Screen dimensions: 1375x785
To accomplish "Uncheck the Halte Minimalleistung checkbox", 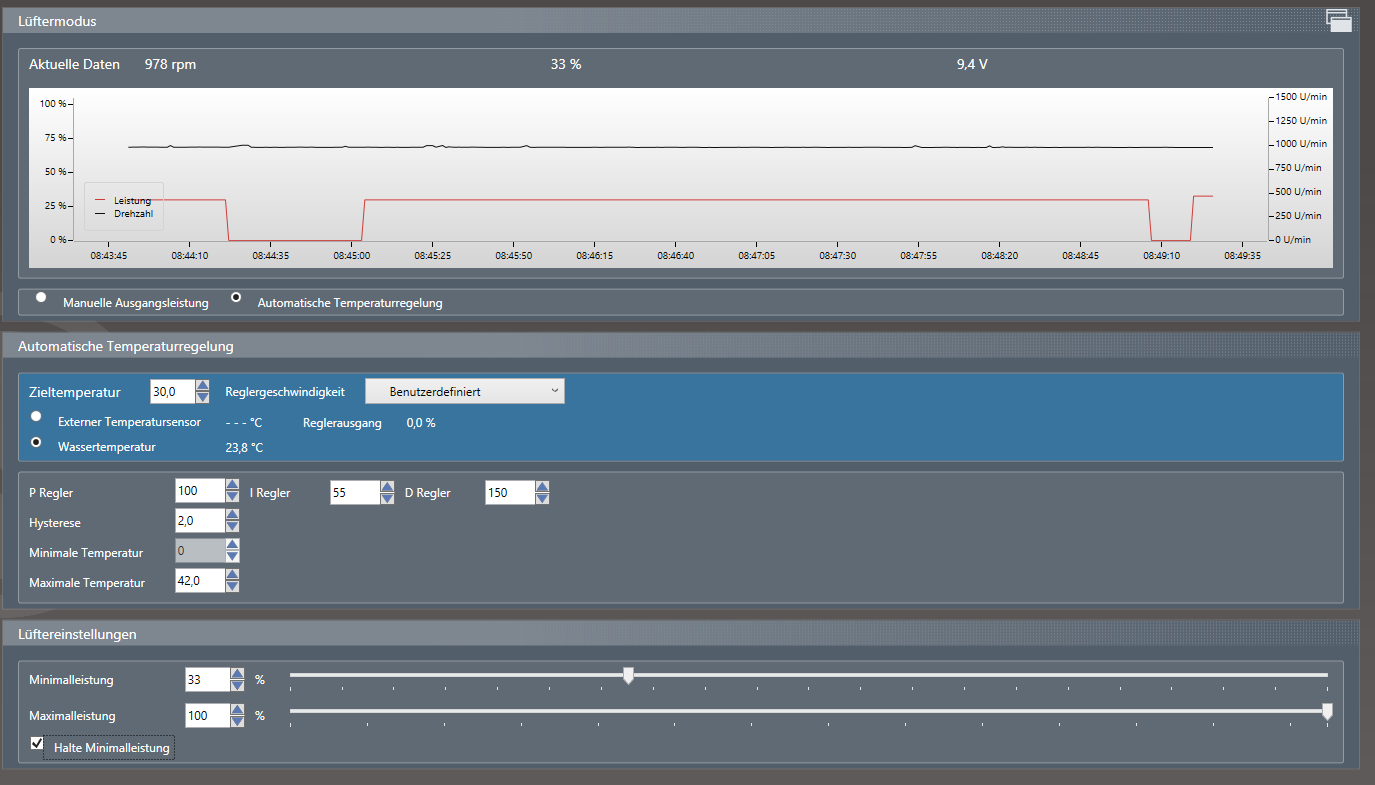I will pos(38,743).
